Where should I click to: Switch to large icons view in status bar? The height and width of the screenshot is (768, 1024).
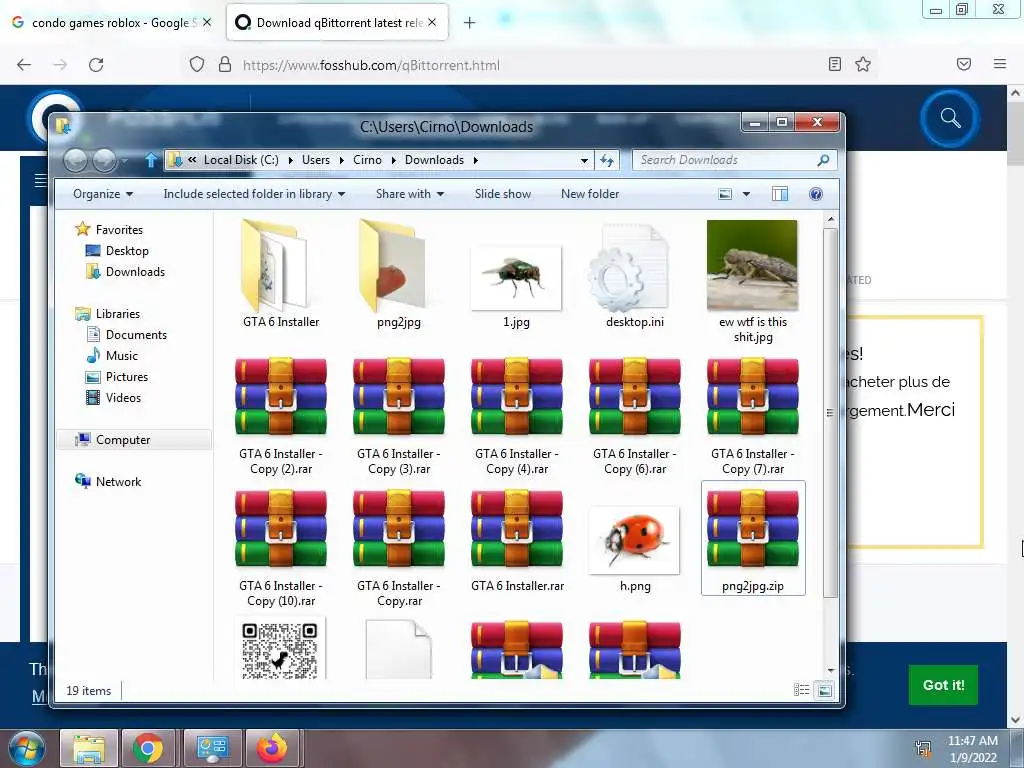click(x=825, y=690)
